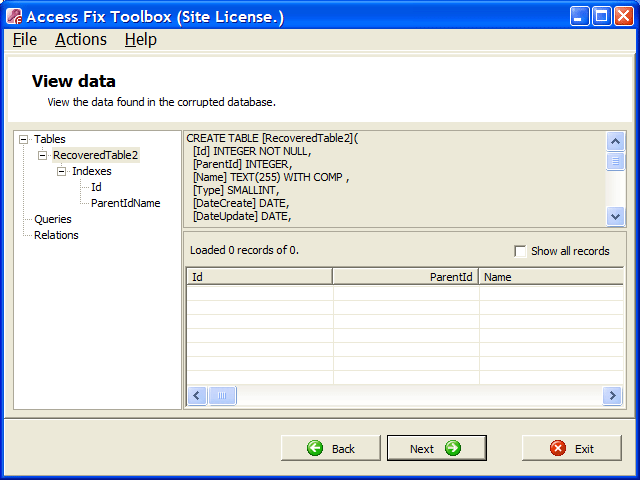Screen dimensions: 640x480
Task: Click the [DateUpdate] DATE line
Action: pos(242,216)
